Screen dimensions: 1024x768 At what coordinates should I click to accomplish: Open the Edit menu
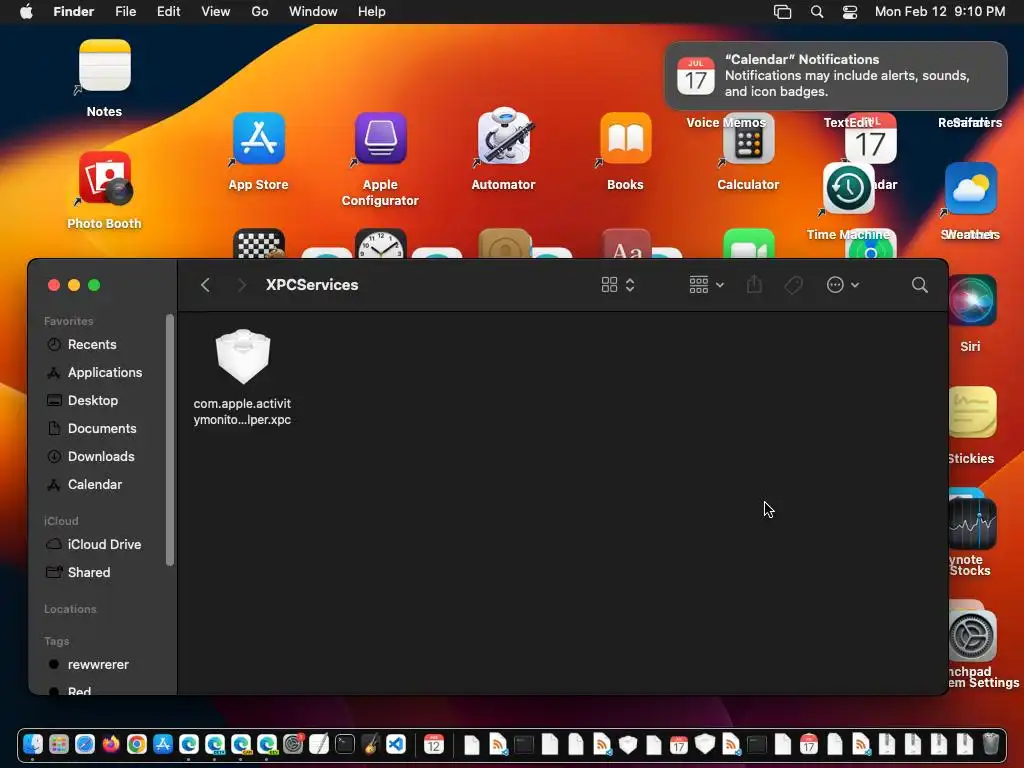point(168,12)
